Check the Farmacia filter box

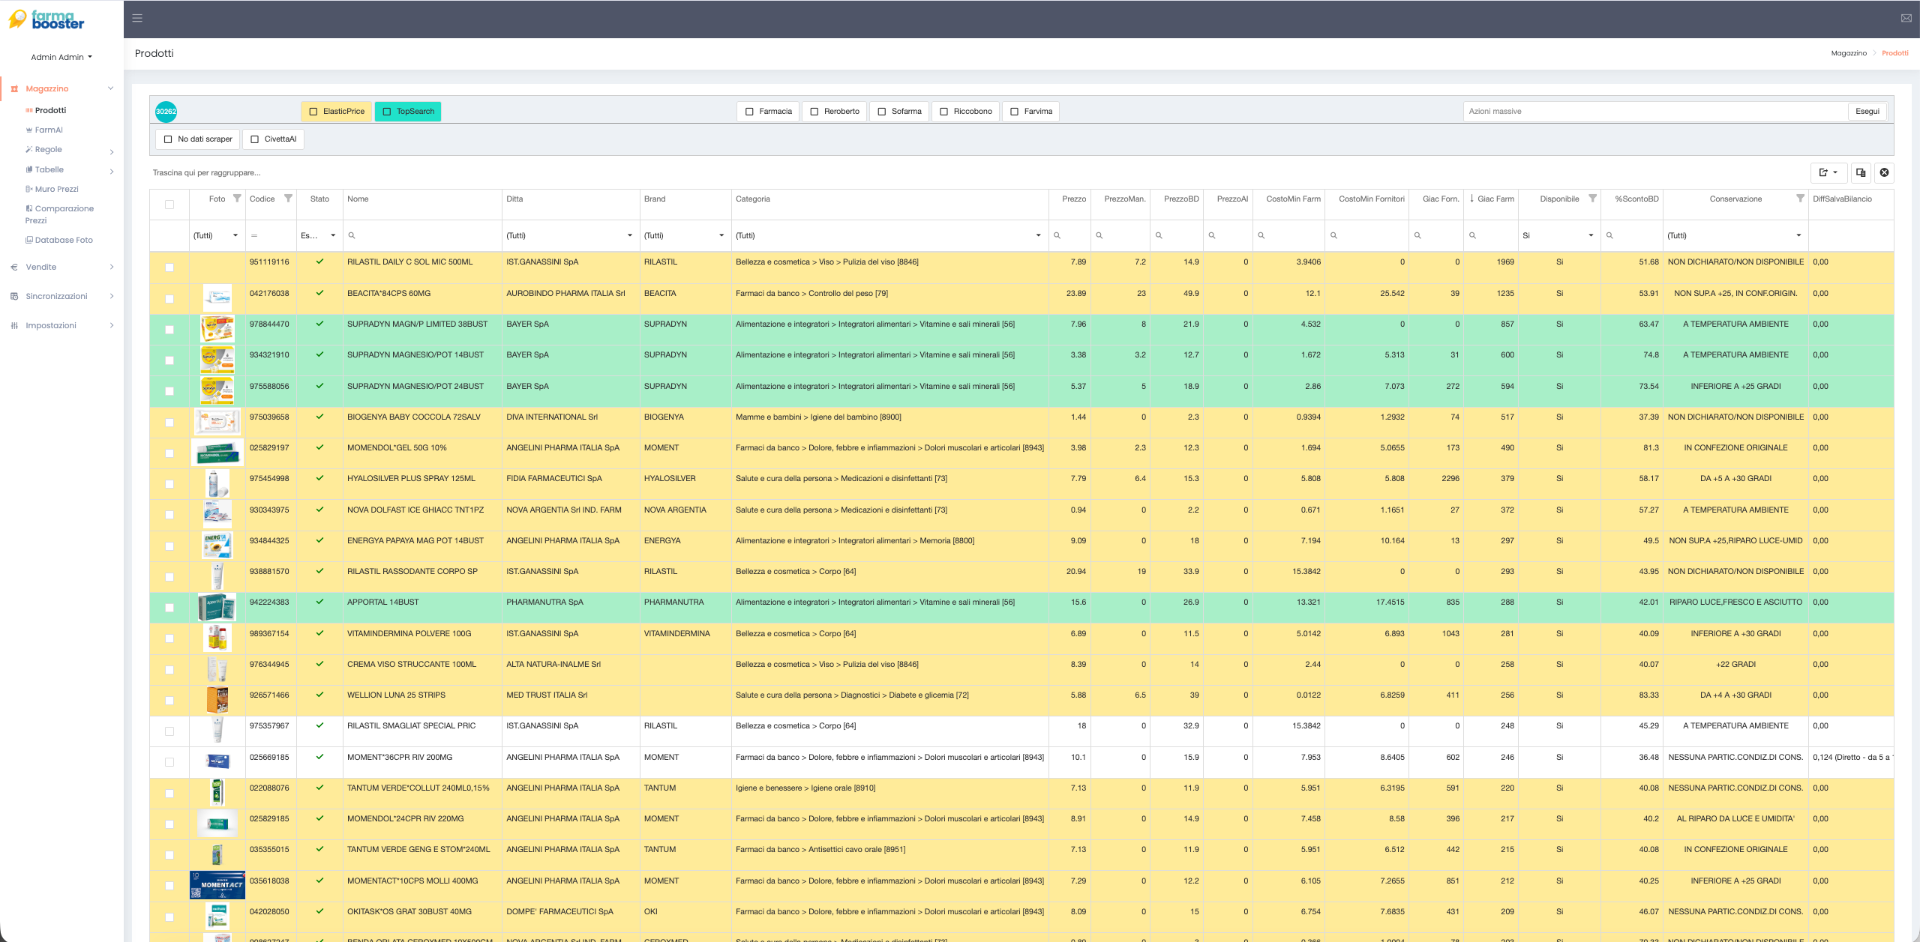750,112
